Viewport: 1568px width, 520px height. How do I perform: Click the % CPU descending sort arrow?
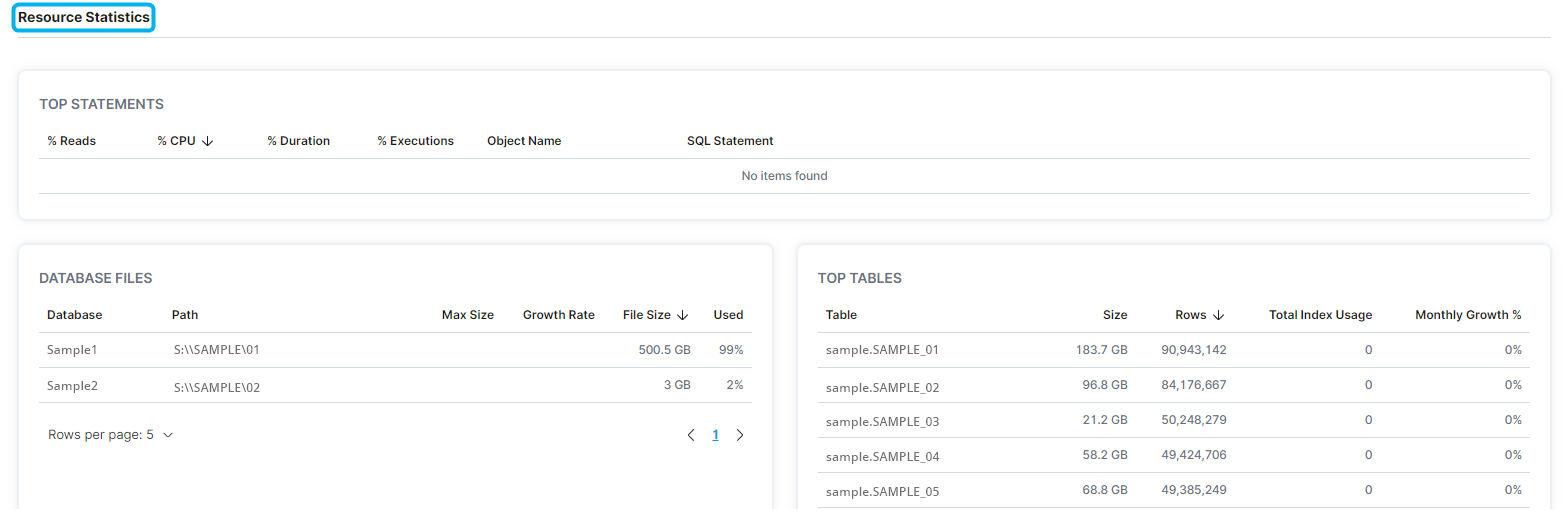tap(208, 141)
